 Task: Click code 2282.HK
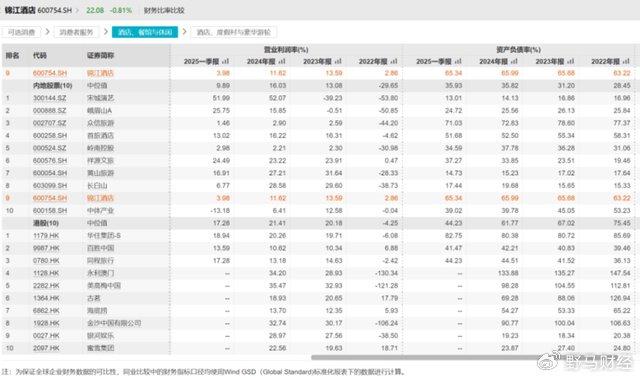(46, 286)
